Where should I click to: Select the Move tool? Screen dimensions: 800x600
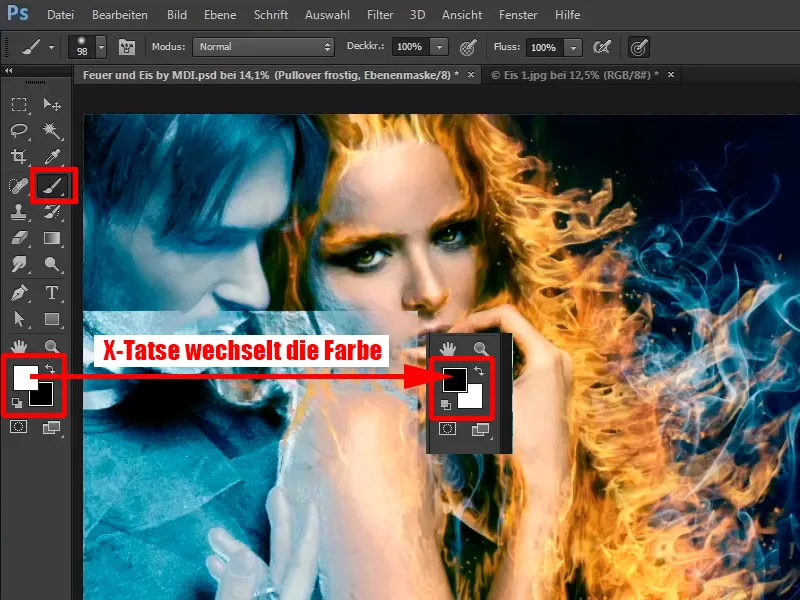click(52, 105)
